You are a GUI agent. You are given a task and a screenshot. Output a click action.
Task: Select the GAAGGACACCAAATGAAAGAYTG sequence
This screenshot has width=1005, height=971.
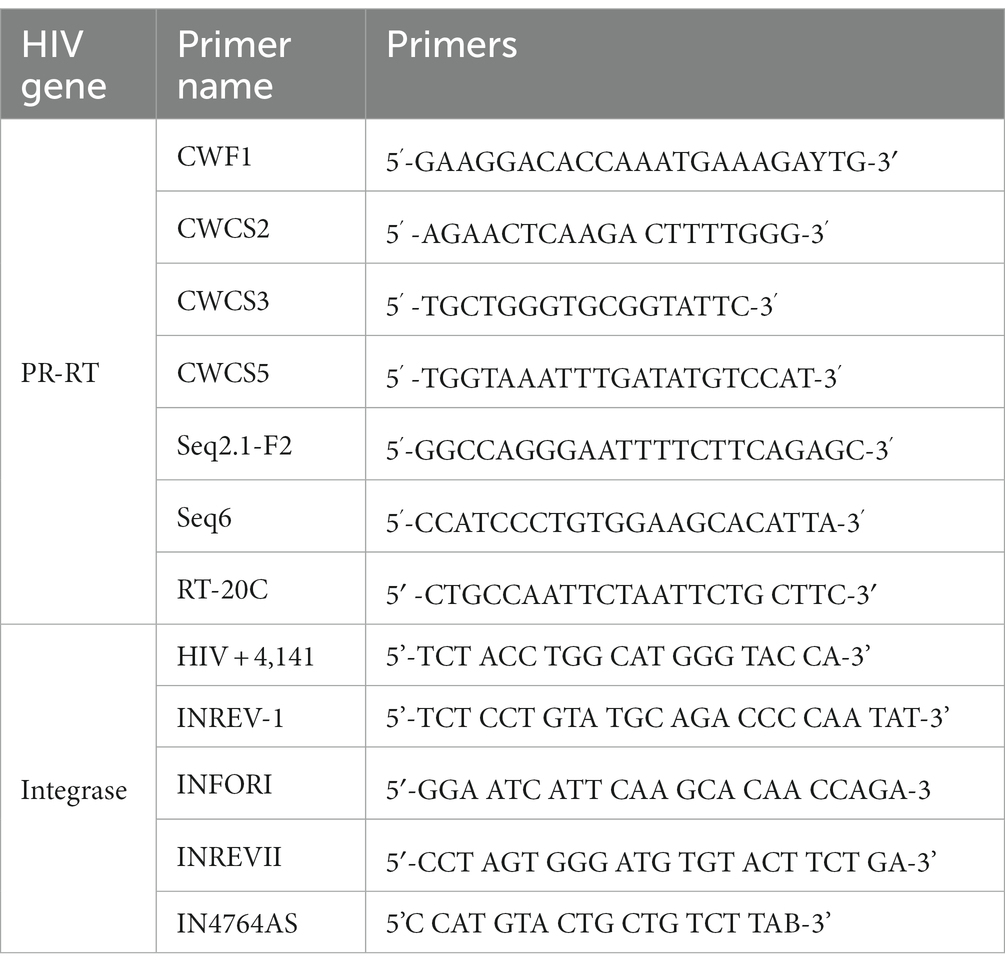[642, 163]
